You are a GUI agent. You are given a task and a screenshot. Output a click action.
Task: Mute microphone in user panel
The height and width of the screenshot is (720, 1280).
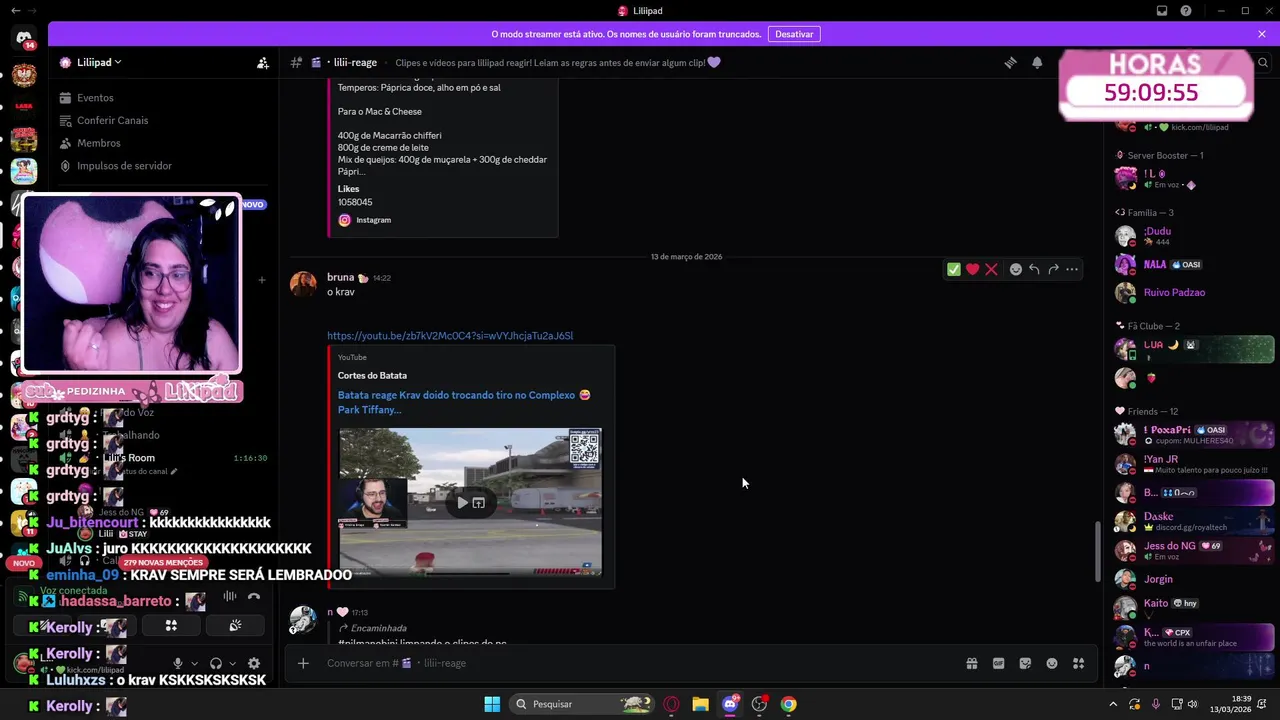(178, 663)
